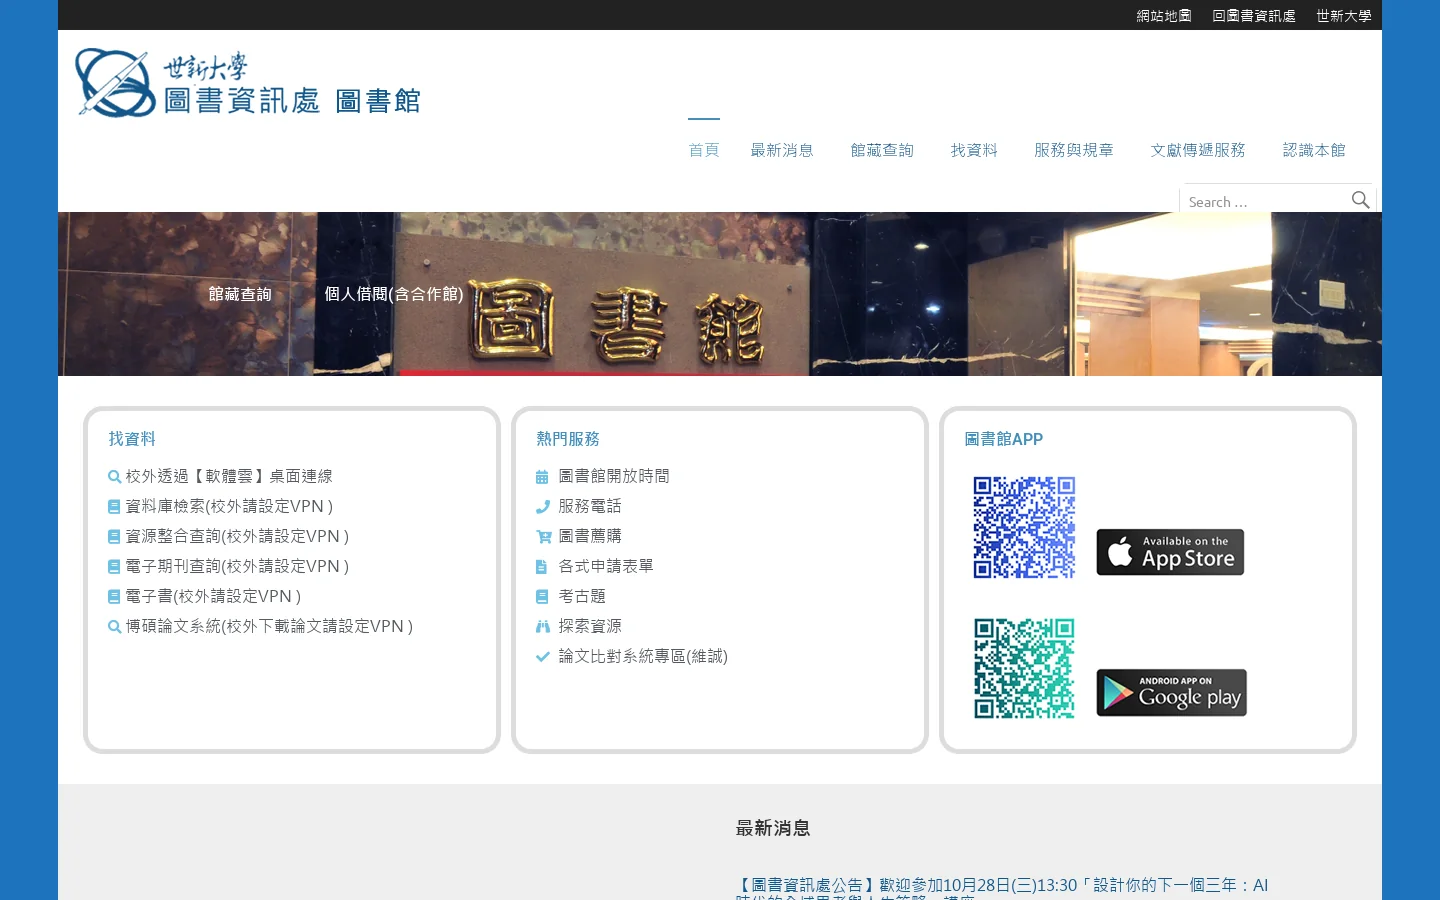
Task: Click the phone icon beside 服務電話
Action: point(543,507)
